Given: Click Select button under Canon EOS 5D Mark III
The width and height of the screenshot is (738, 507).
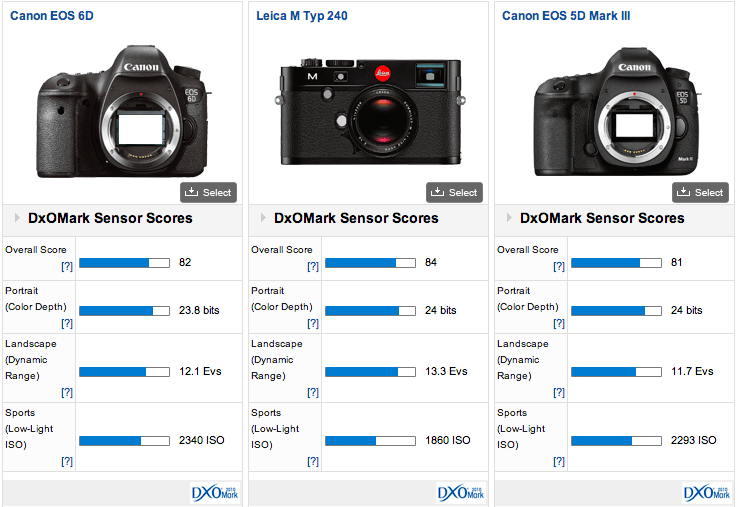Looking at the screenshot, I should 700,192.
